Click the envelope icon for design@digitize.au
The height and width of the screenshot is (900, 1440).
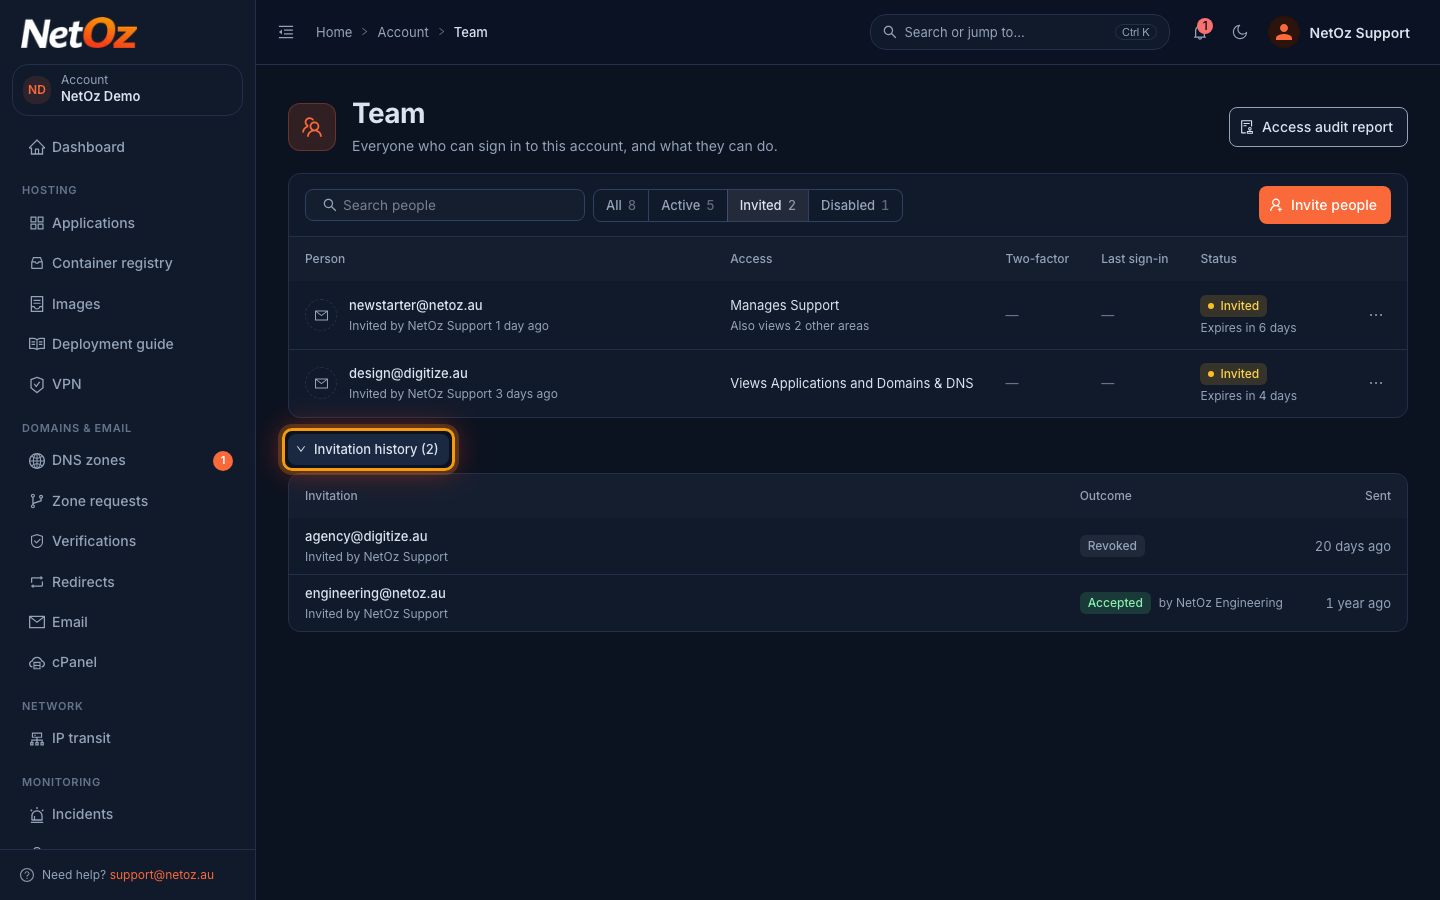[x=321, y=383]
